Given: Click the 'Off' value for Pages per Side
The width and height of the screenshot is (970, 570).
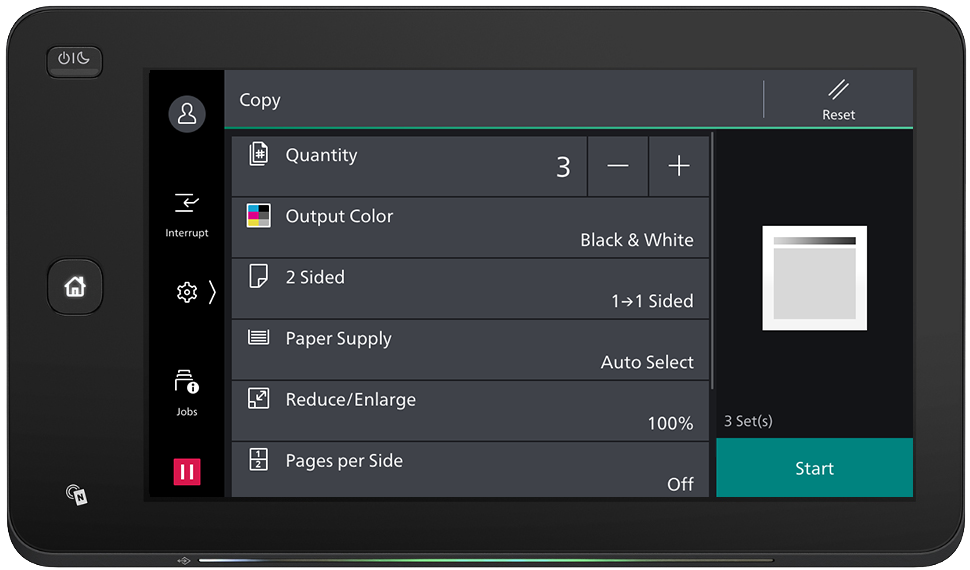Looking at the screenshot, I should click(680, 484).
